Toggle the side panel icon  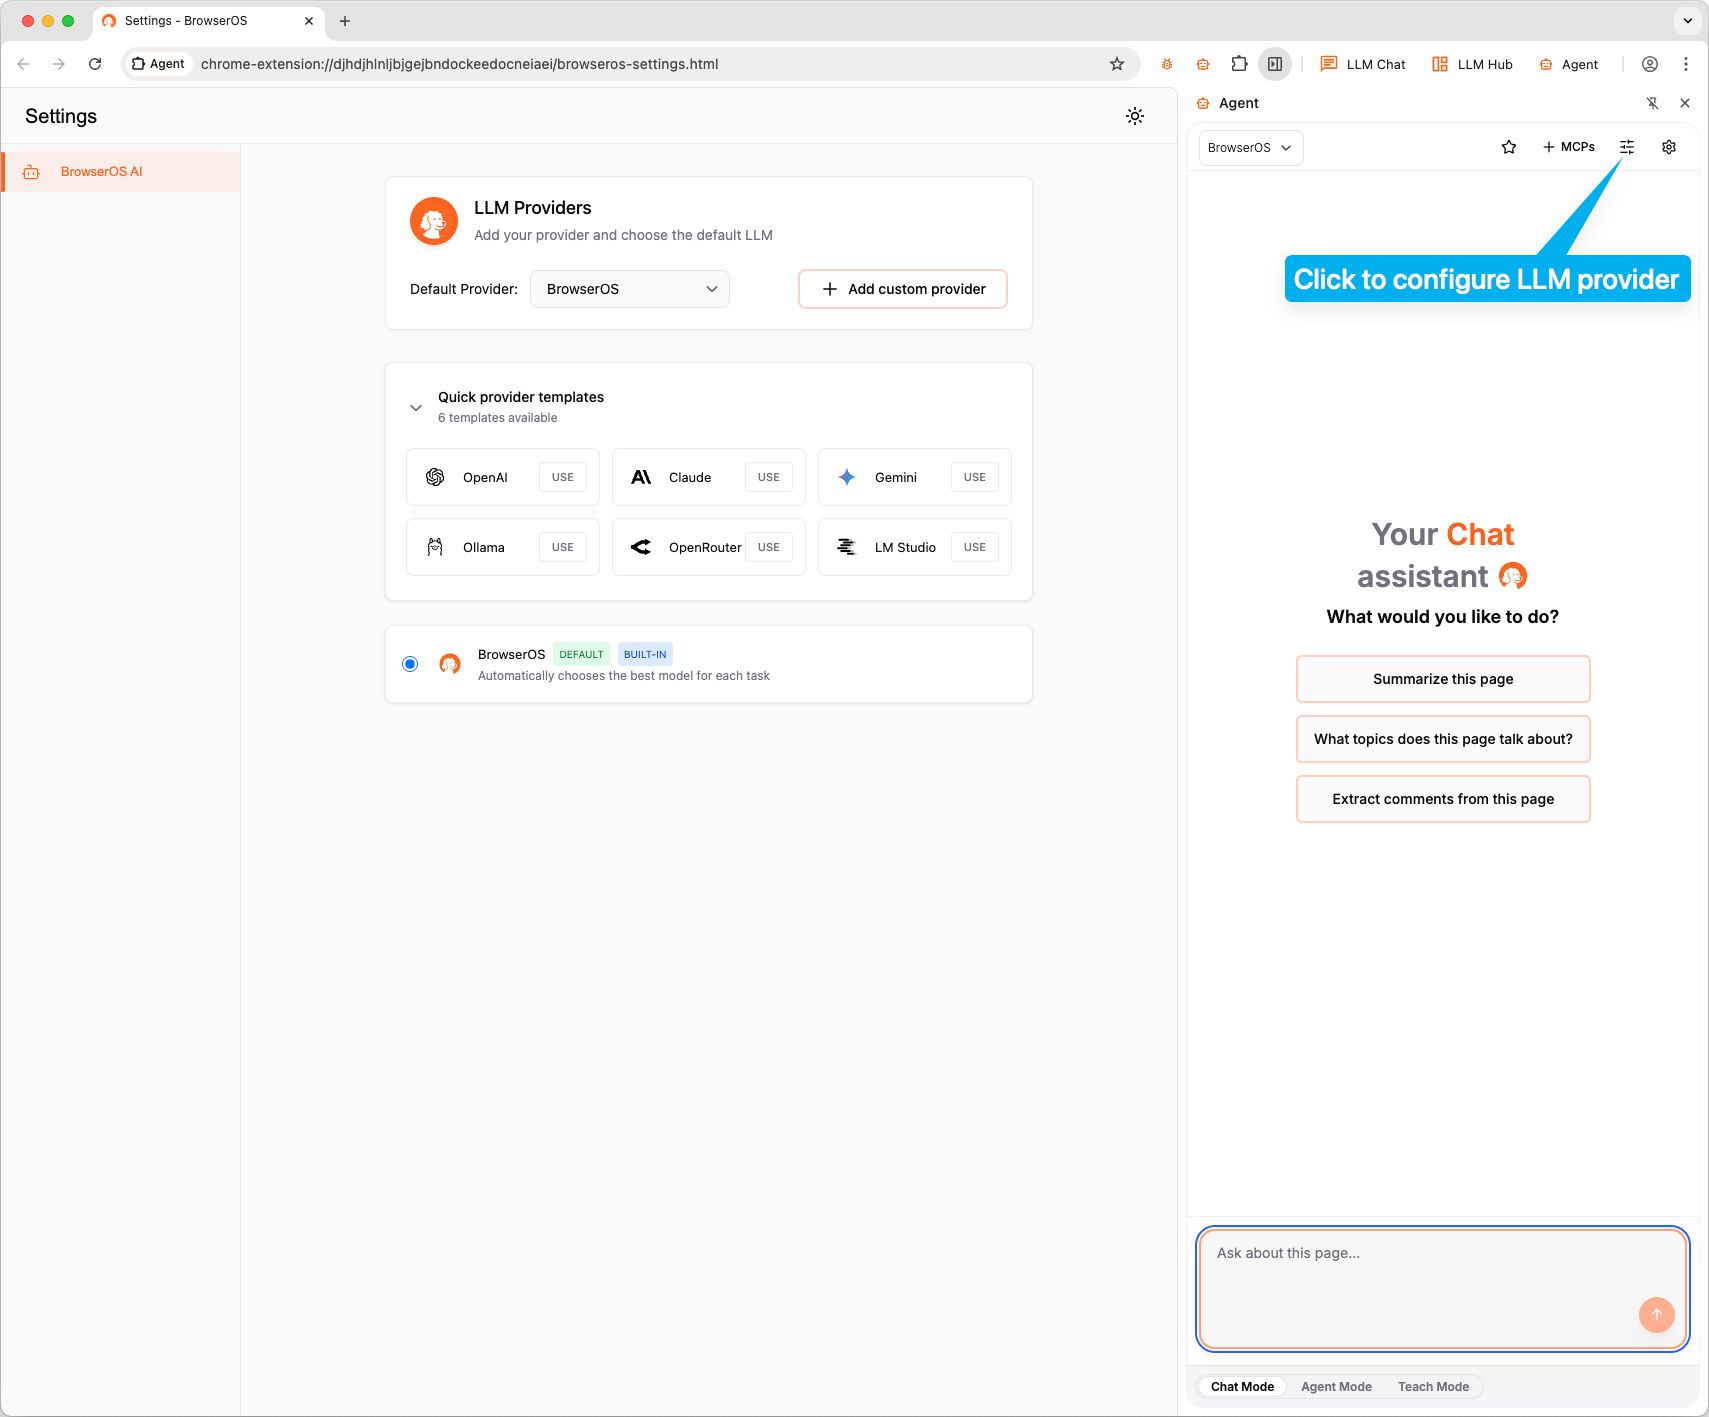[1275, 64]
